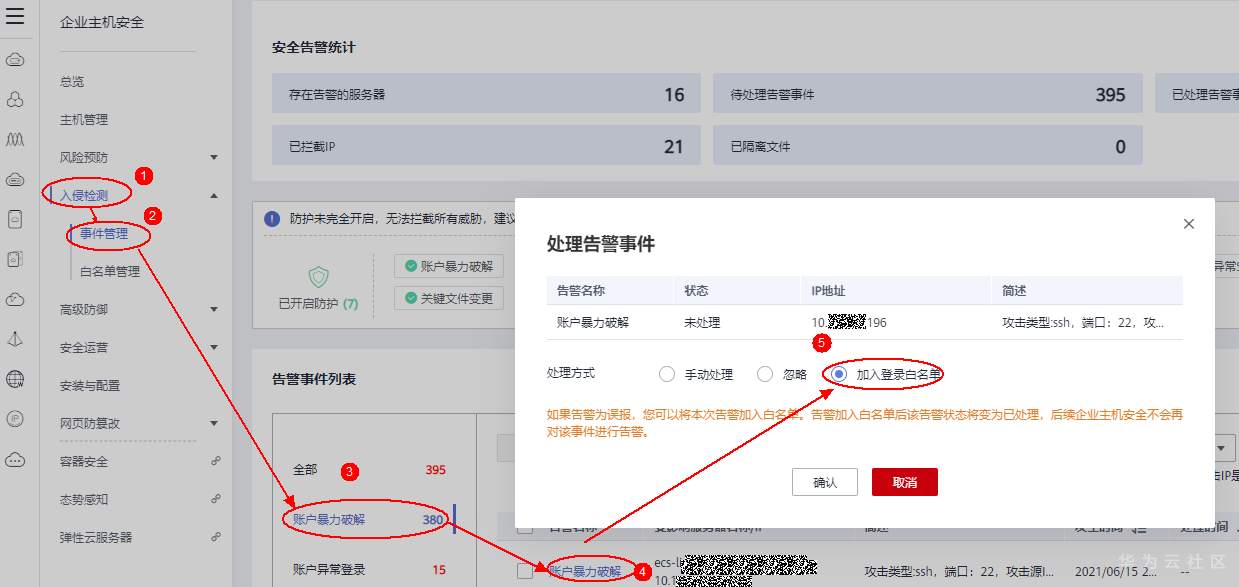
Task: Click the WWW globe icon in the rail
Action: click(15, 379)
